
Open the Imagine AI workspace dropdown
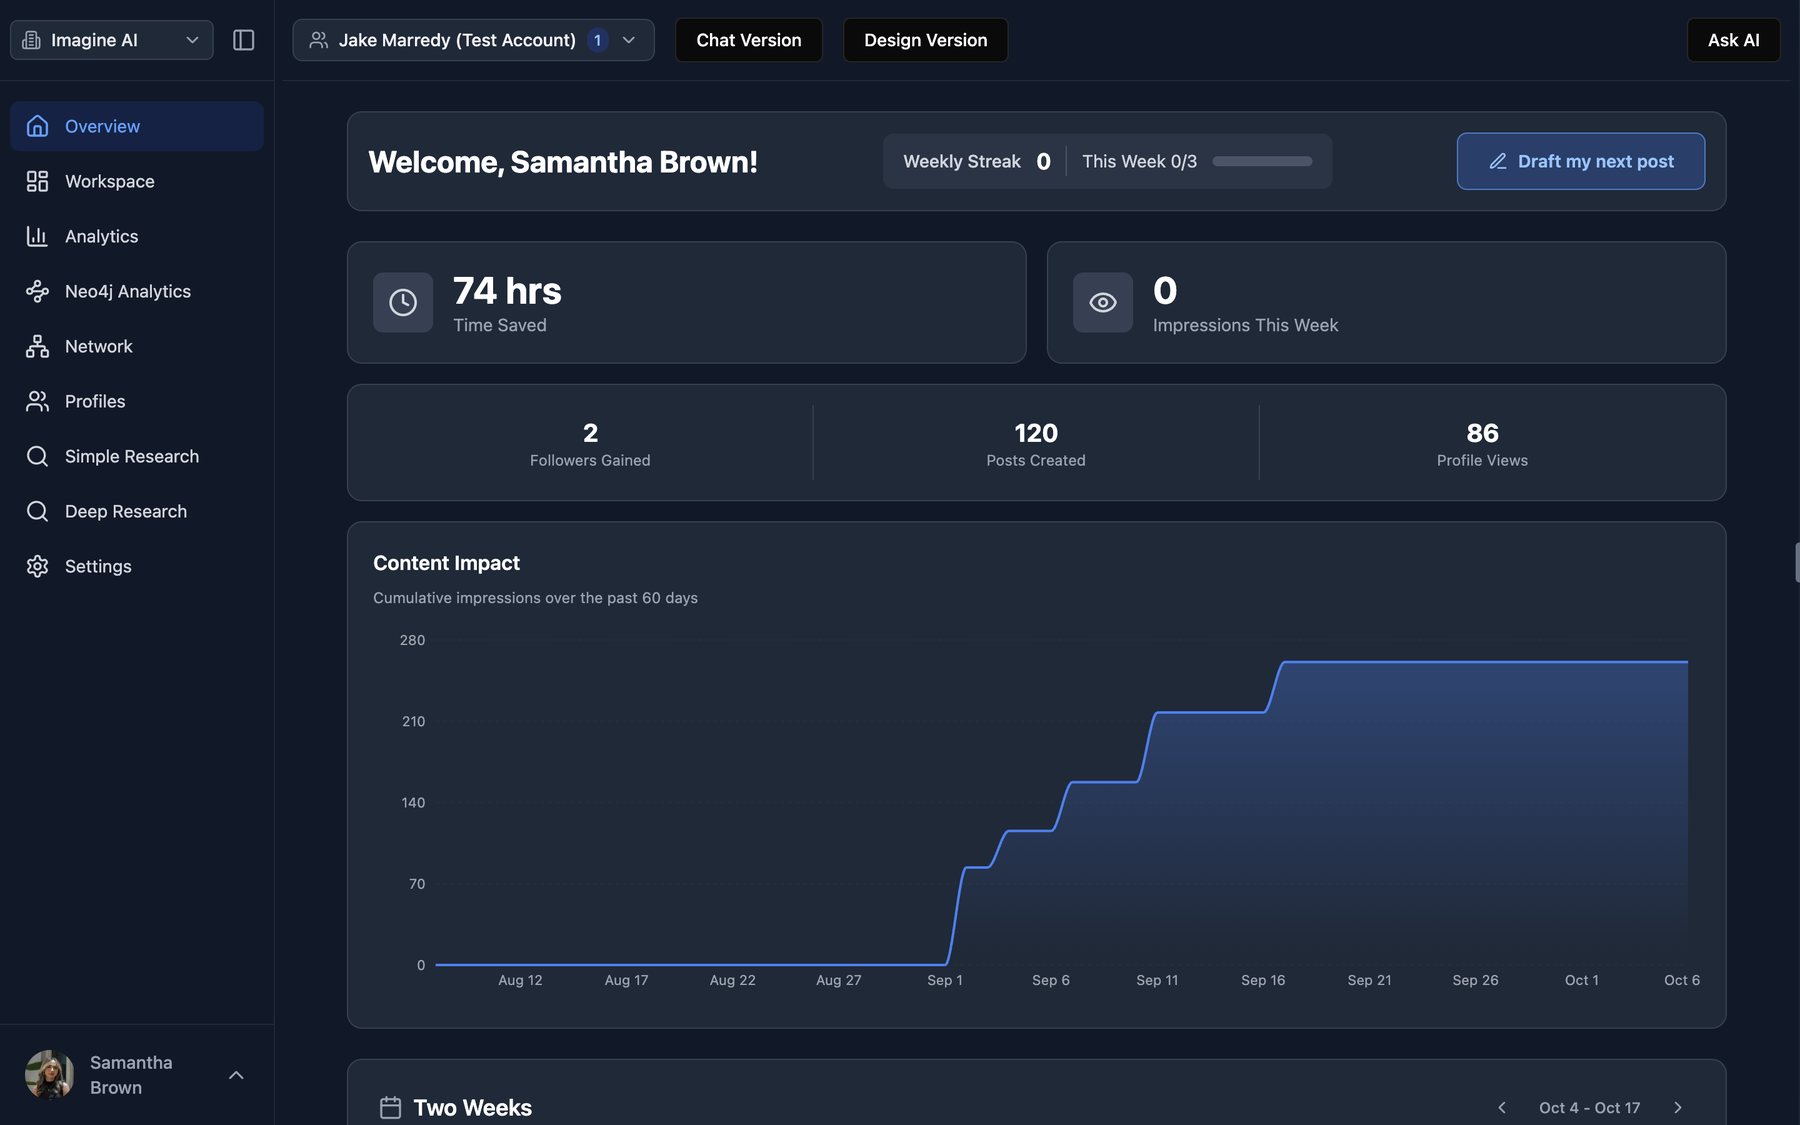click(x=112, y=40)
